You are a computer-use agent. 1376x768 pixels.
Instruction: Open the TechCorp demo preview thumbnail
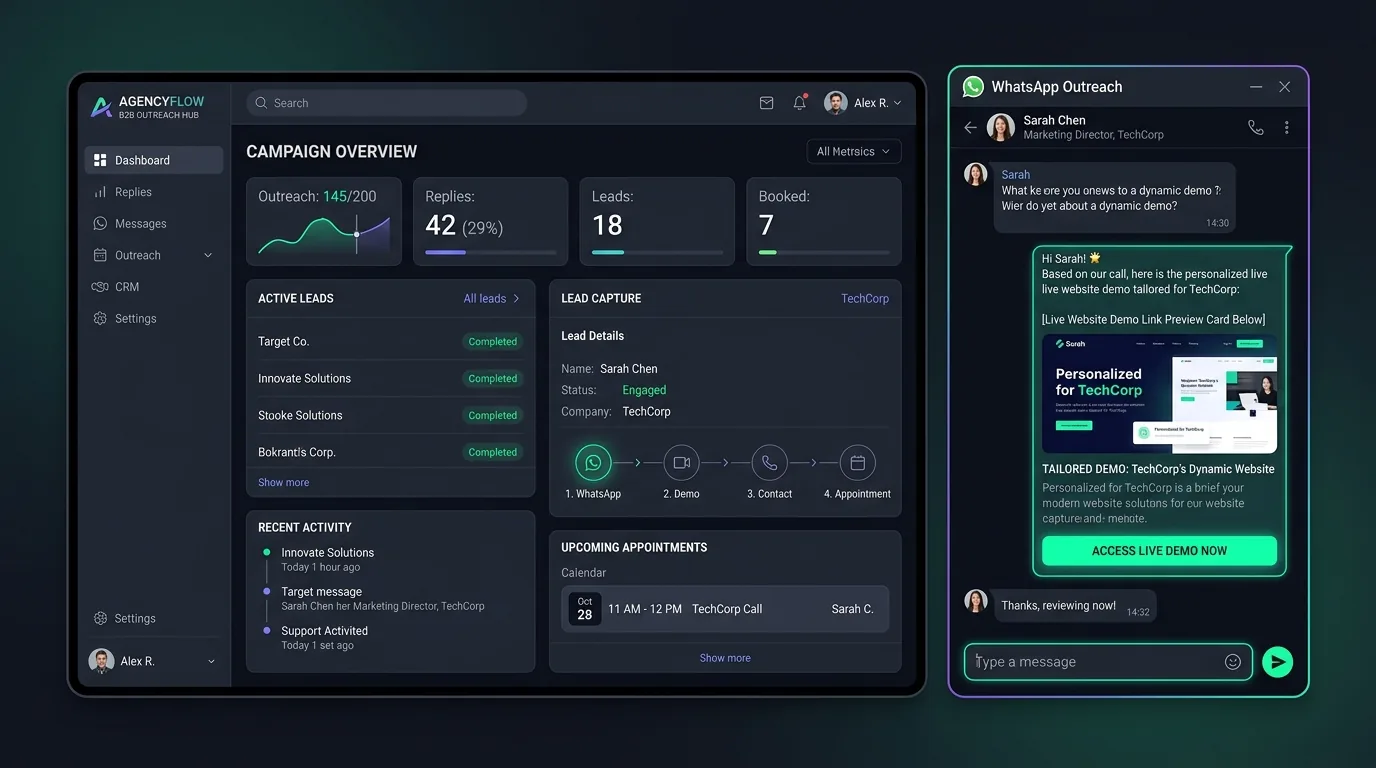point(1159,394)
